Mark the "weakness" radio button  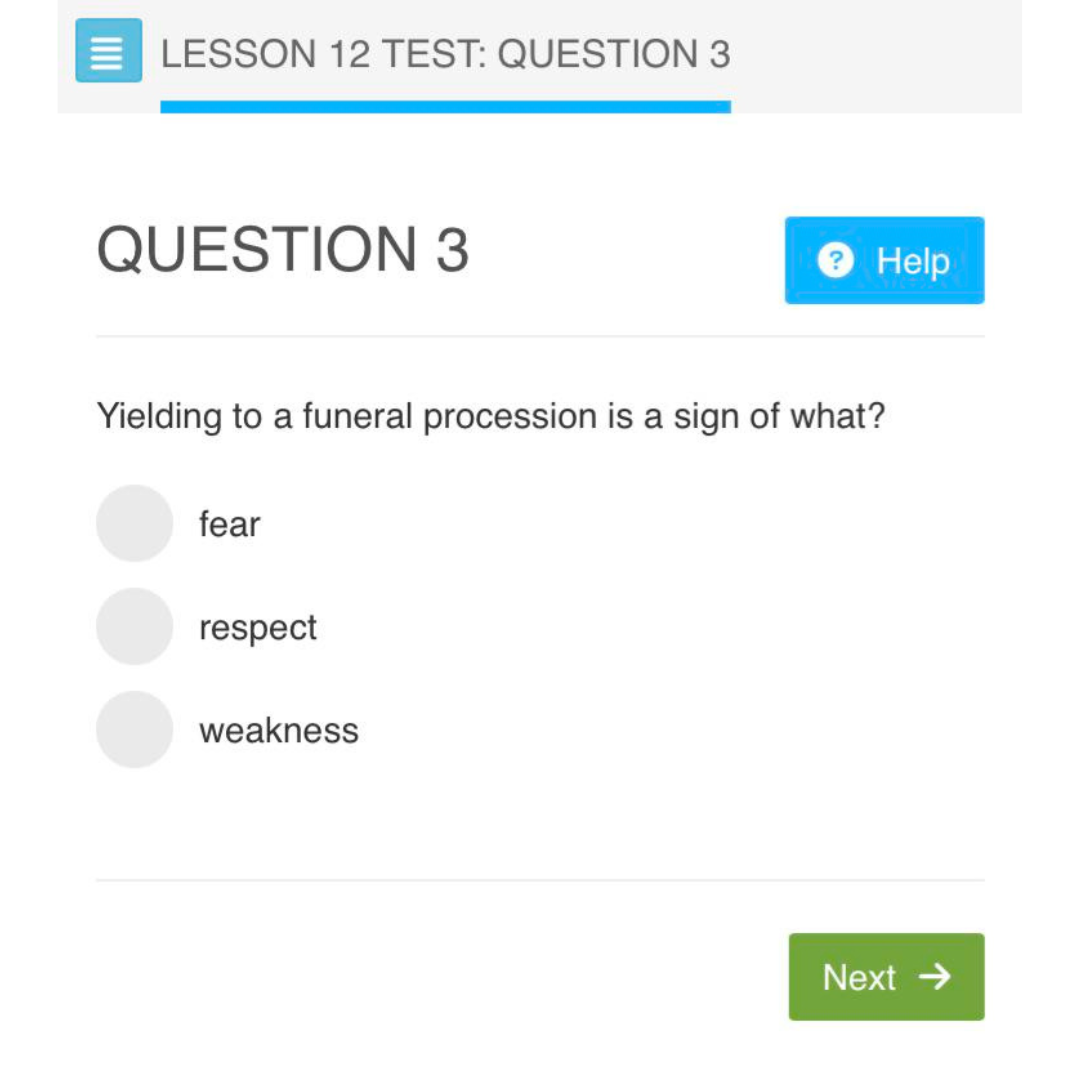(135, 730)
